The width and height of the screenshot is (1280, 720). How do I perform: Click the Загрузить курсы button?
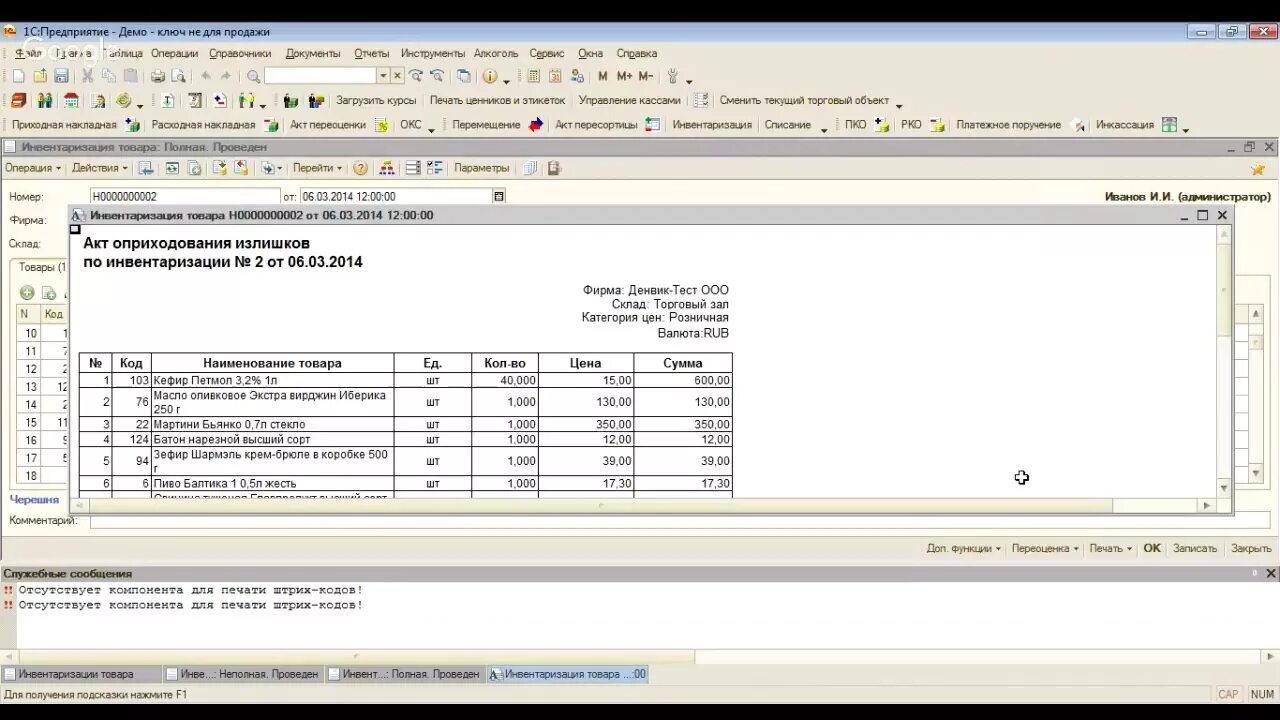tap(376, 100)
